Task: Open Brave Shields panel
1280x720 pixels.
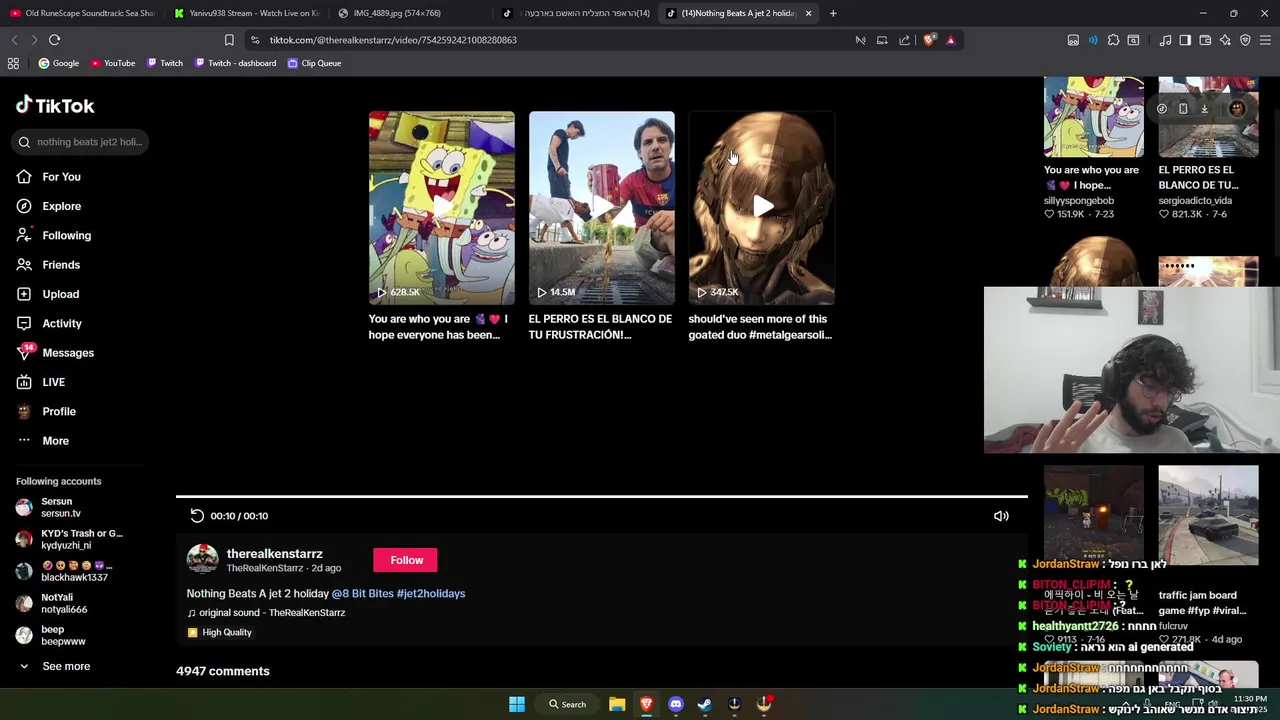Action: pyautogui.click(x=930, y=40)
